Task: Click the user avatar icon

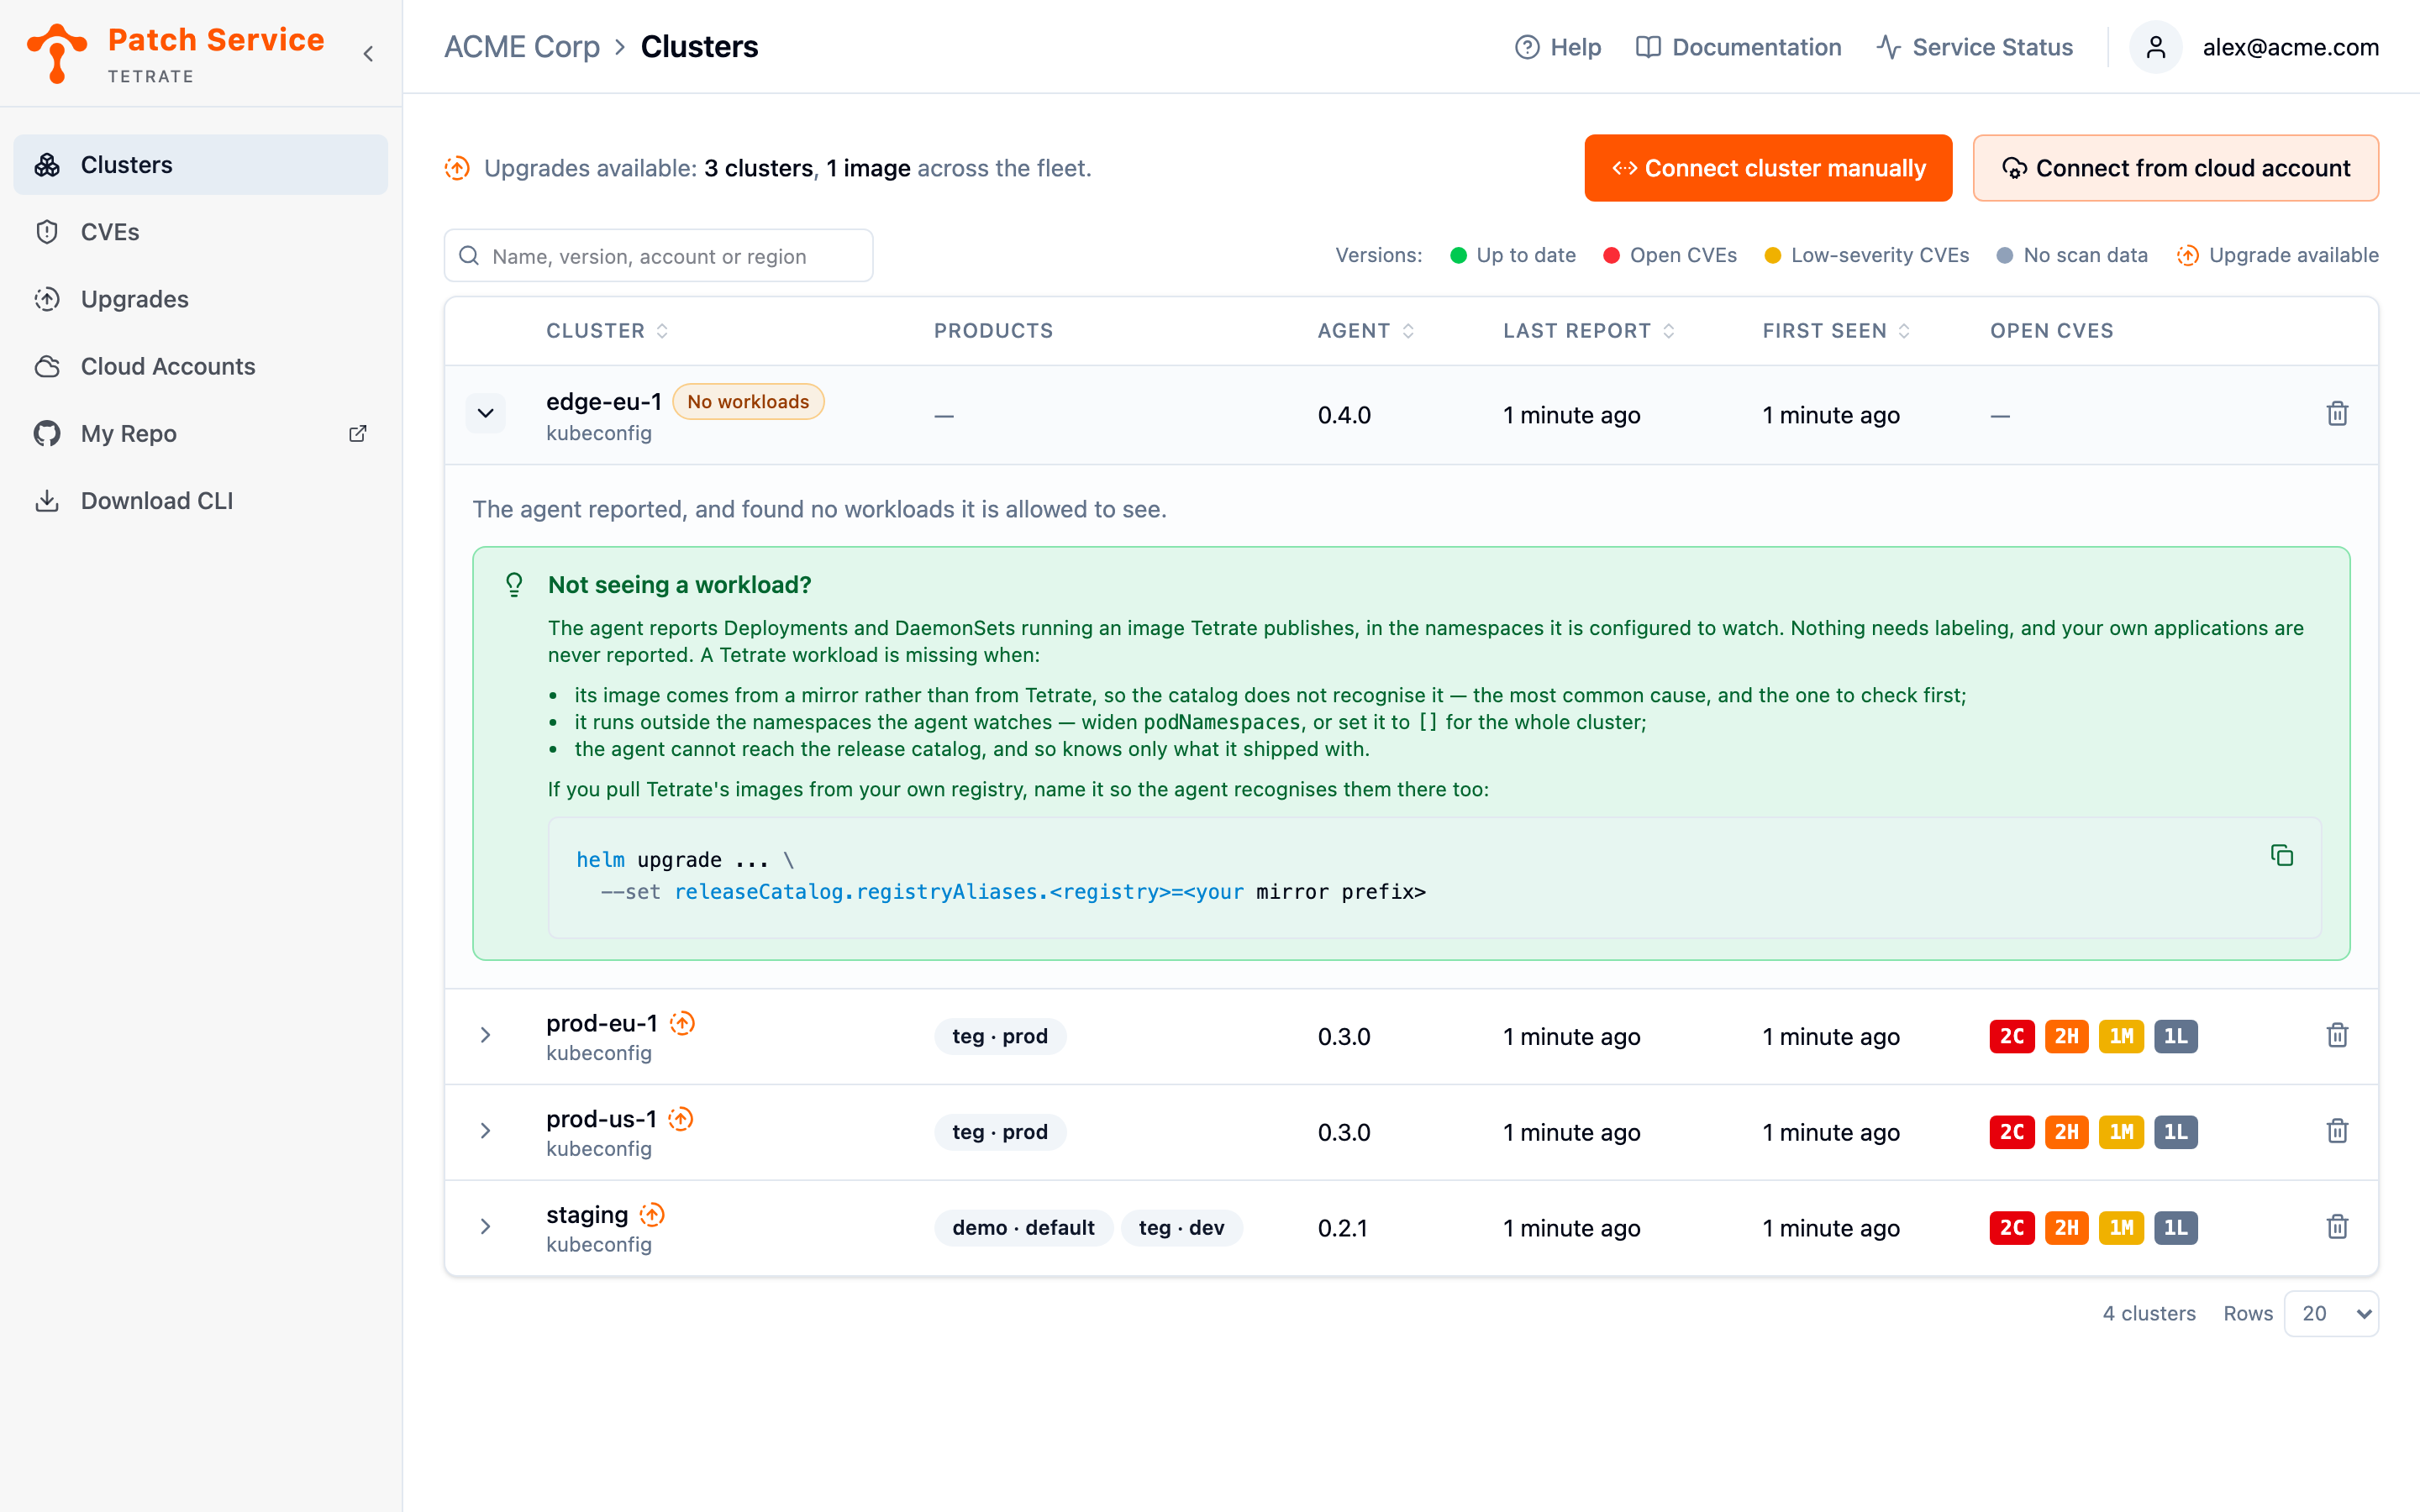Action: point(2155,47)
